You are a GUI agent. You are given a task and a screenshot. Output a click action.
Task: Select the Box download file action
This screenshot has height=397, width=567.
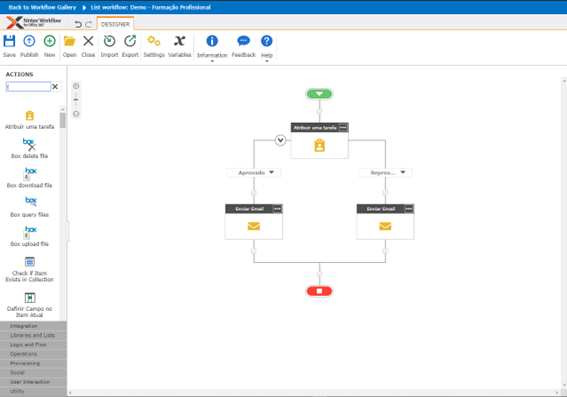pyautogui.click(x=30, y=178)
